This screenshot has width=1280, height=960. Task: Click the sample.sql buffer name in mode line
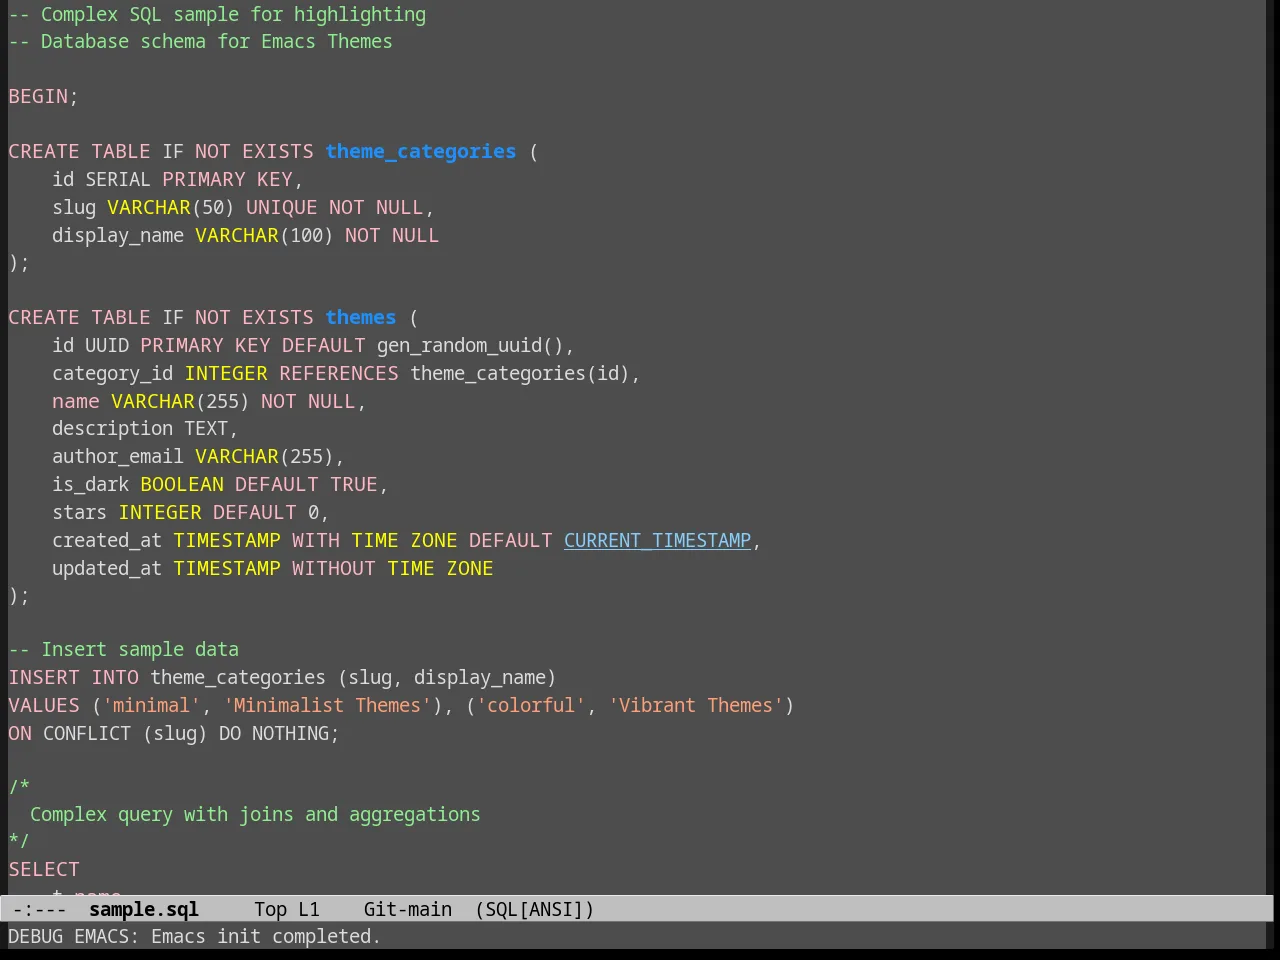[x=144, y=909]
